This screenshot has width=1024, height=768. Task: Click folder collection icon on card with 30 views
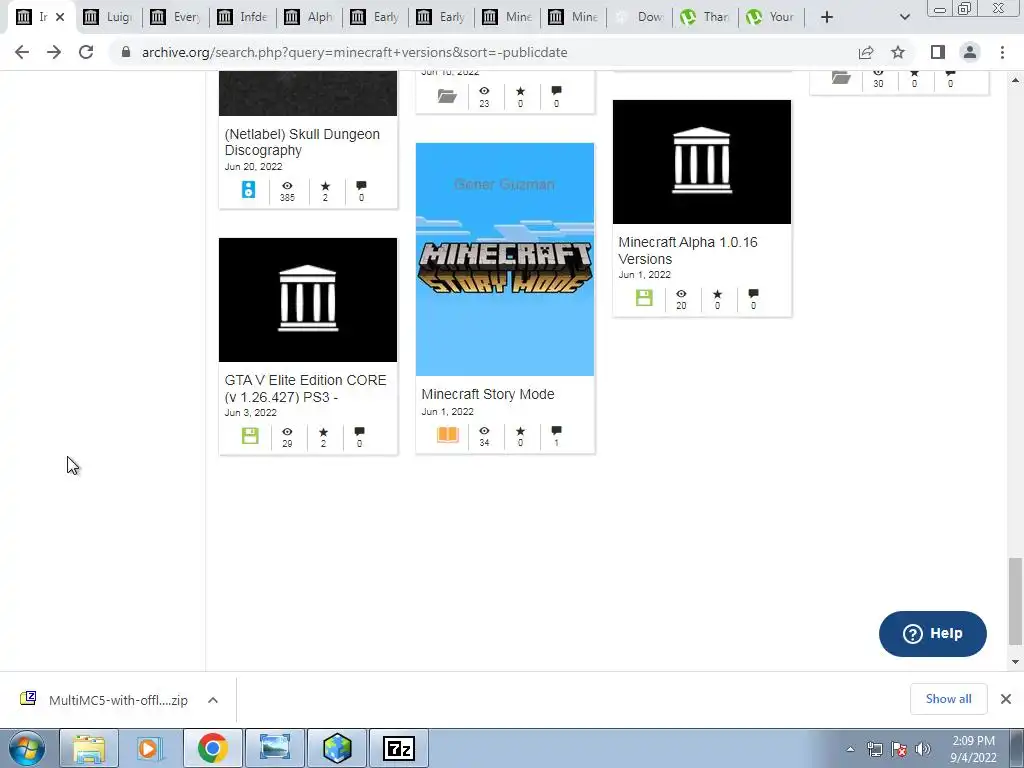point(841,78)
